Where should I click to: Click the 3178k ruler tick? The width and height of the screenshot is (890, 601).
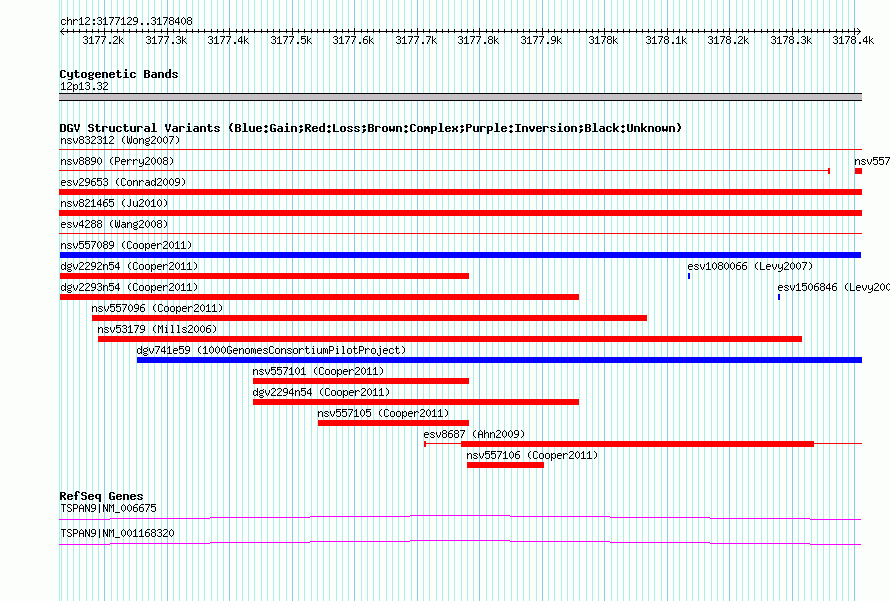pyautogui.click(x=603, y=40)
